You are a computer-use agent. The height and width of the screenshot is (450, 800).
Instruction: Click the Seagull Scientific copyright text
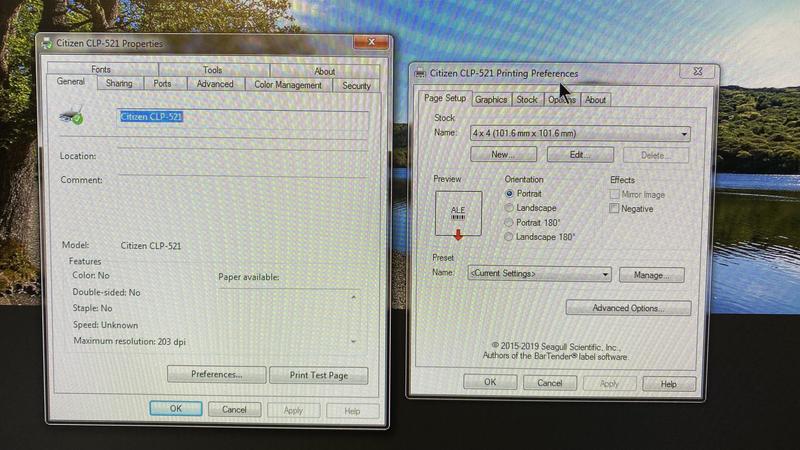pos(556,352)
